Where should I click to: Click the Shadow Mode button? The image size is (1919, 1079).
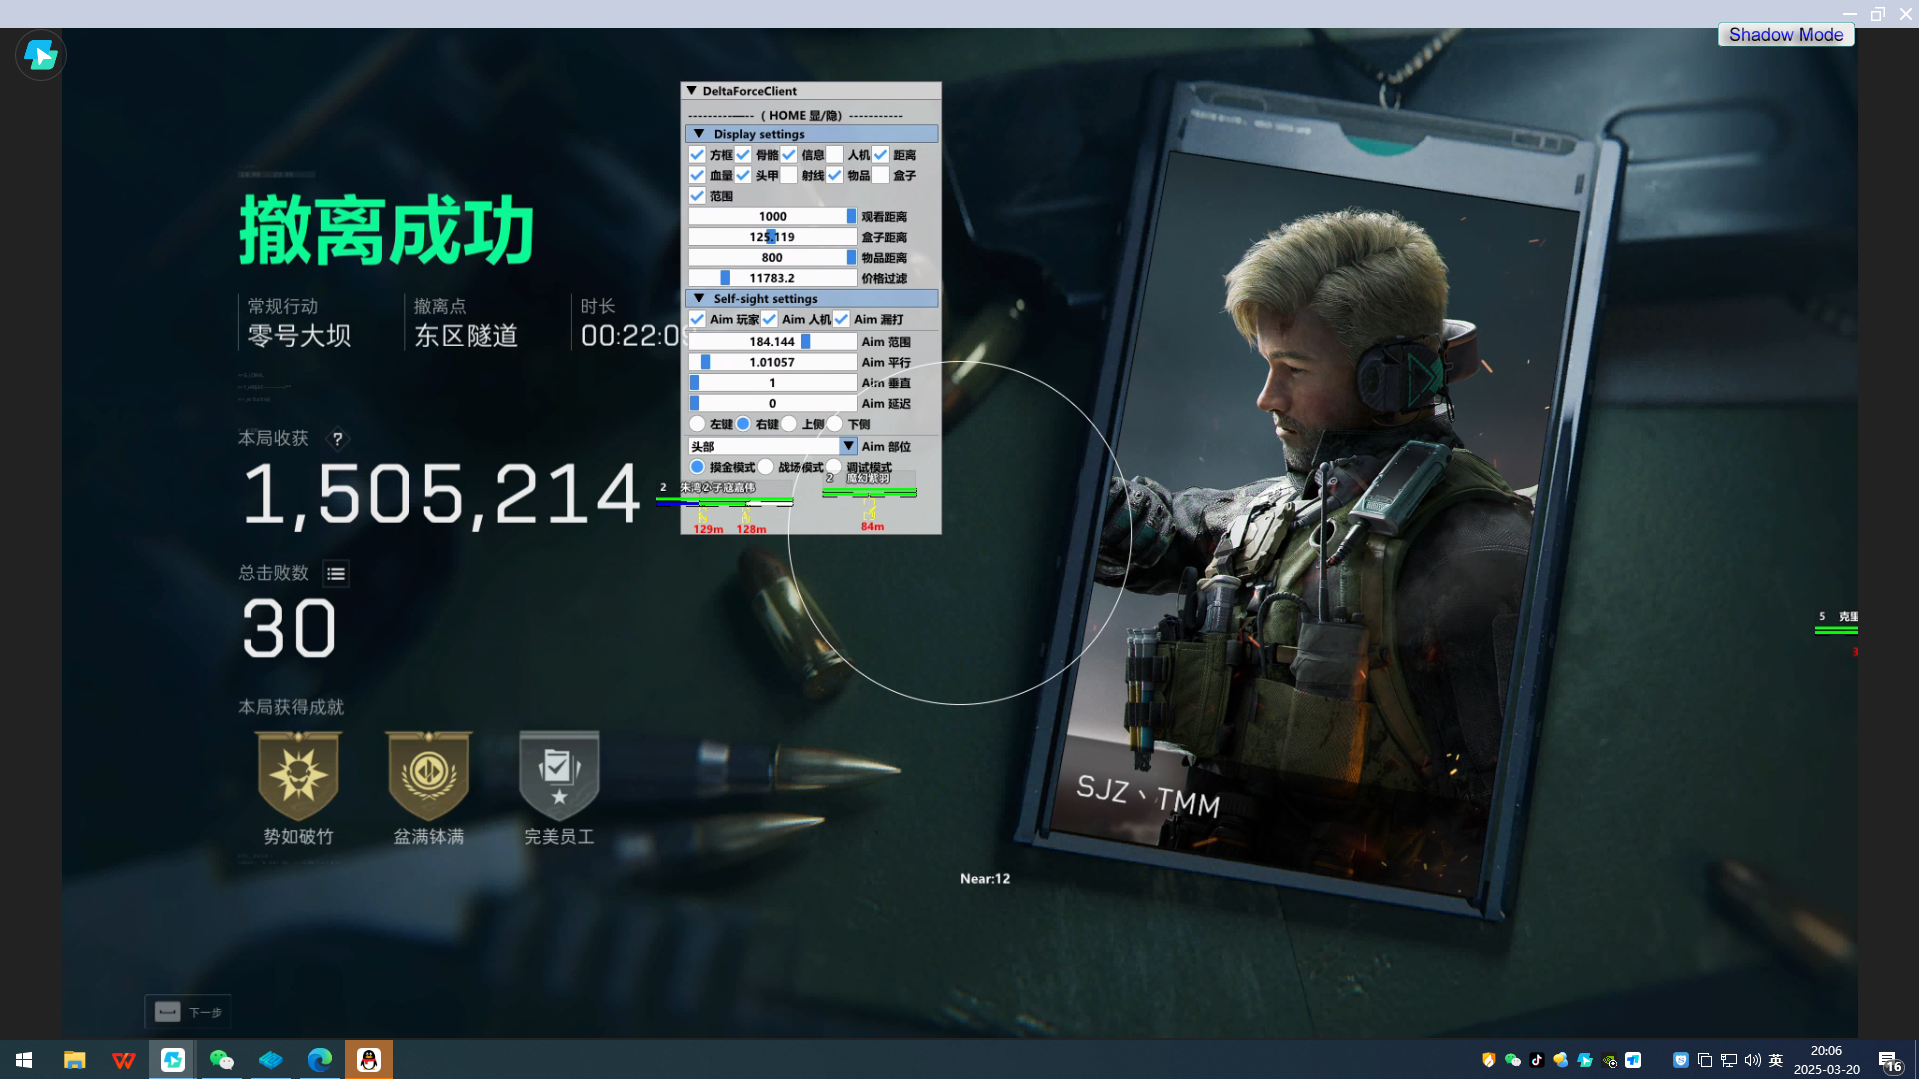point(1785,35)
